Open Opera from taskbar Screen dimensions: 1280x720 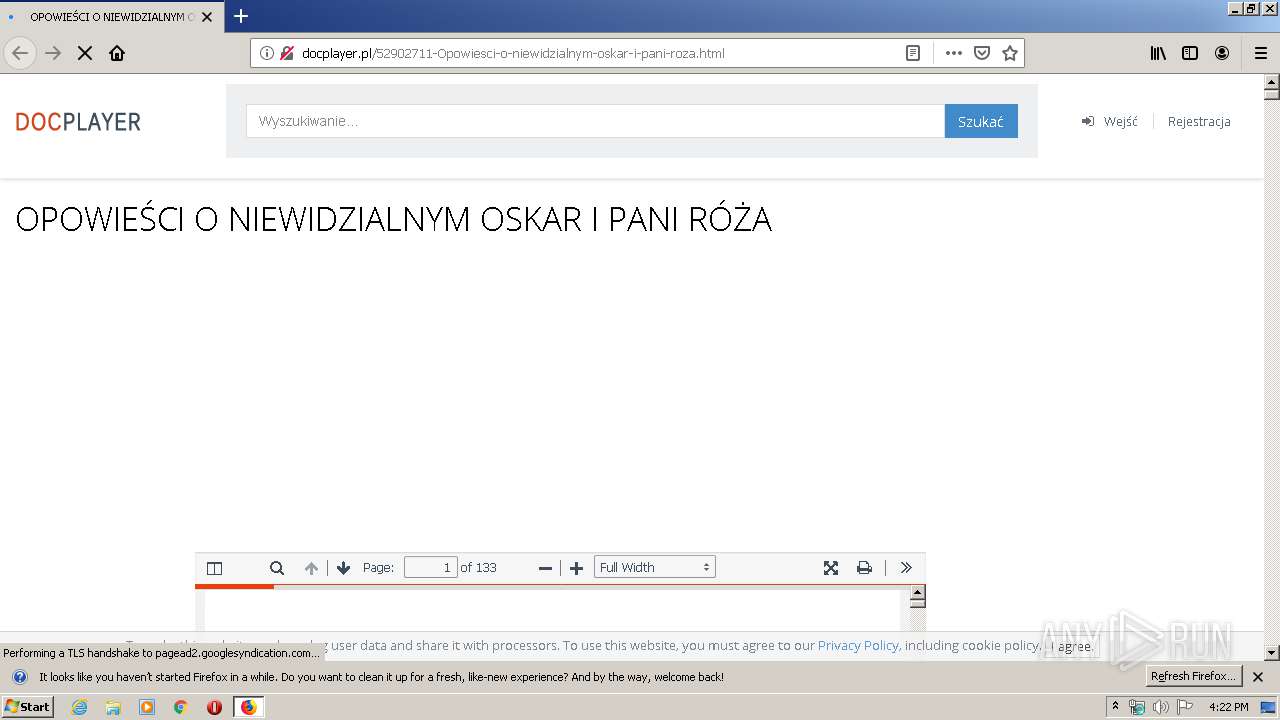[214, 707]
